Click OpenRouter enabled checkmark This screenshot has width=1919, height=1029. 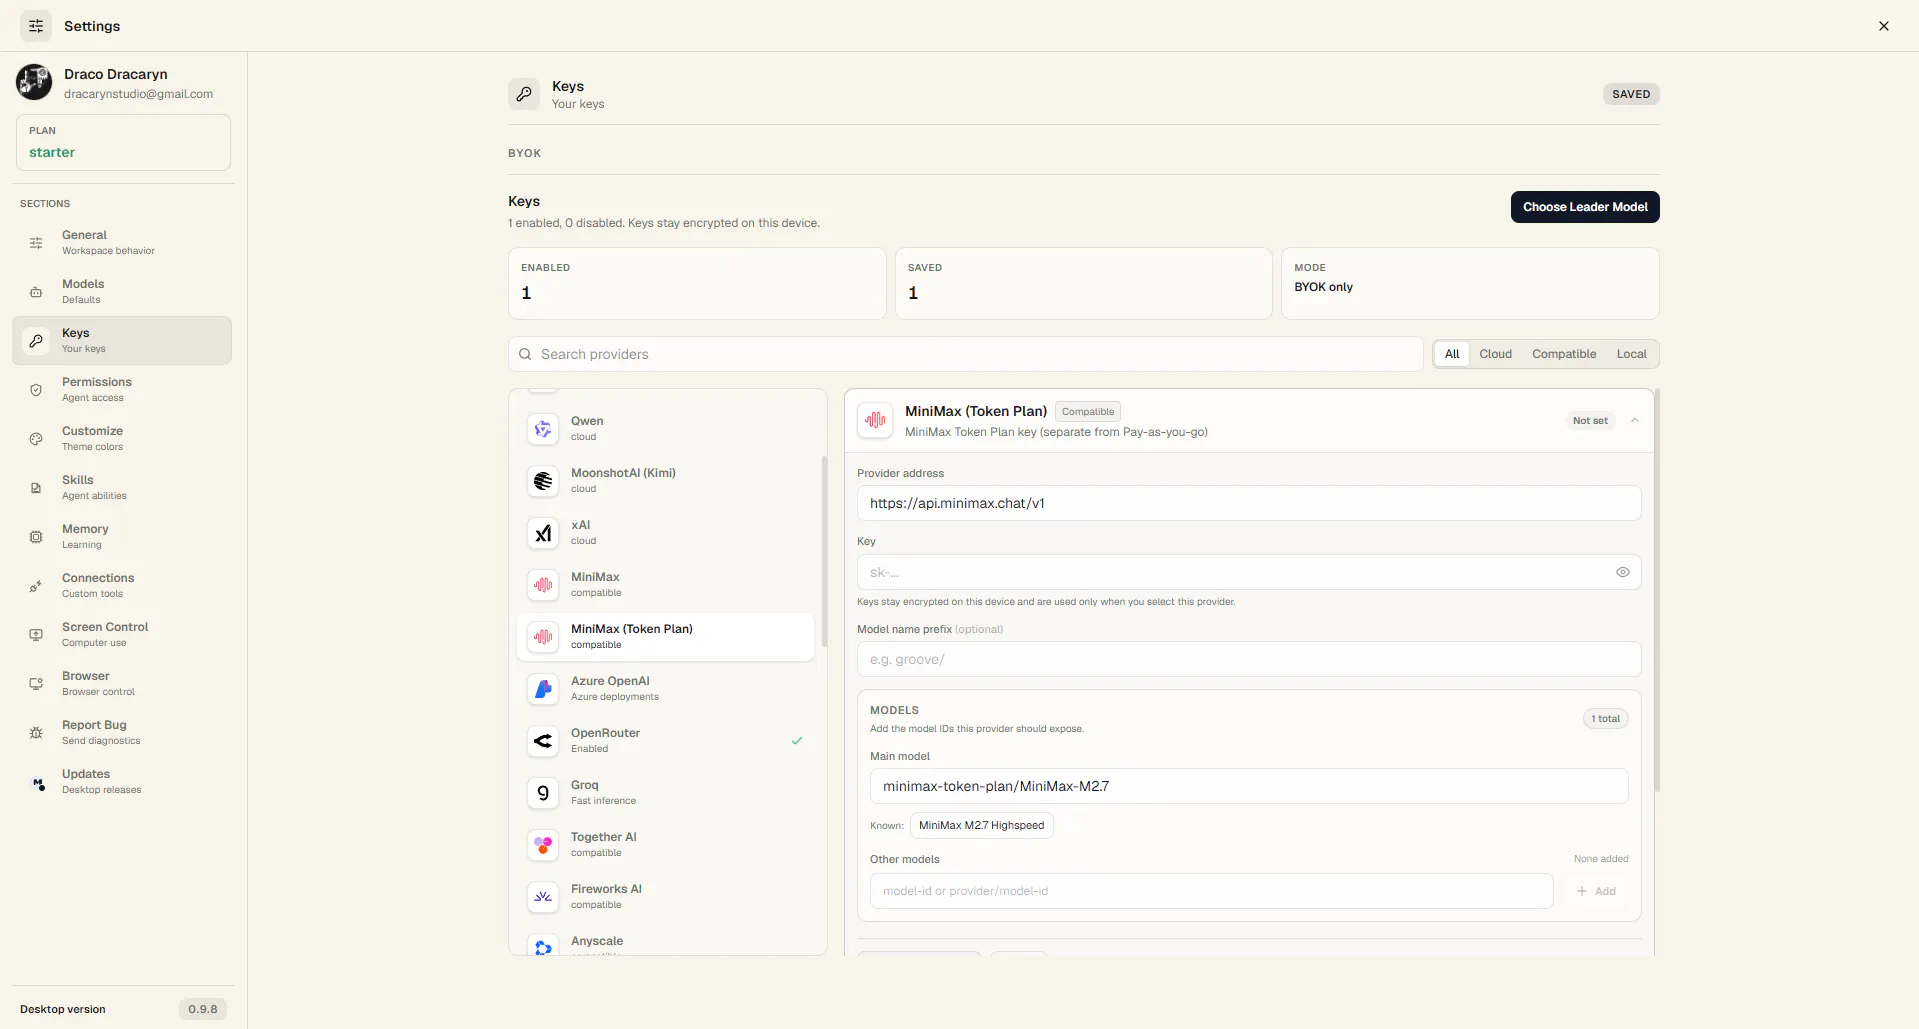point(797,741)
